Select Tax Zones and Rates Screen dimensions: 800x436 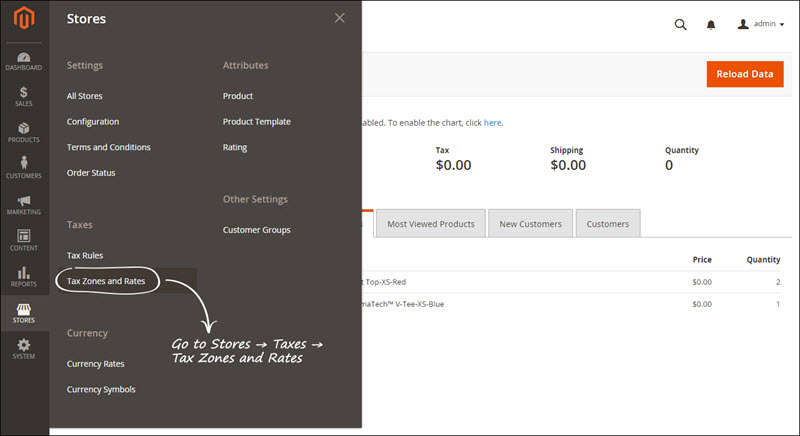(x=106, y=281)
